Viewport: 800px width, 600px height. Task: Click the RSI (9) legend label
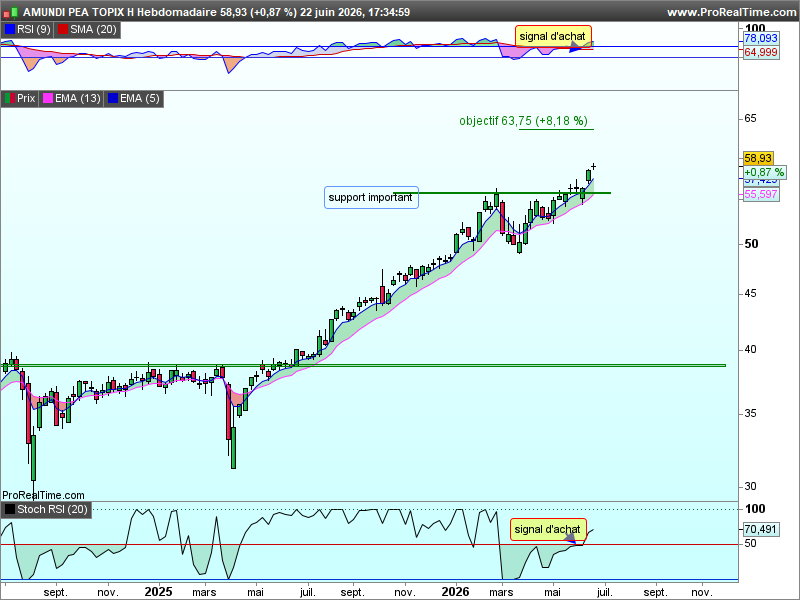click(34, 29)
